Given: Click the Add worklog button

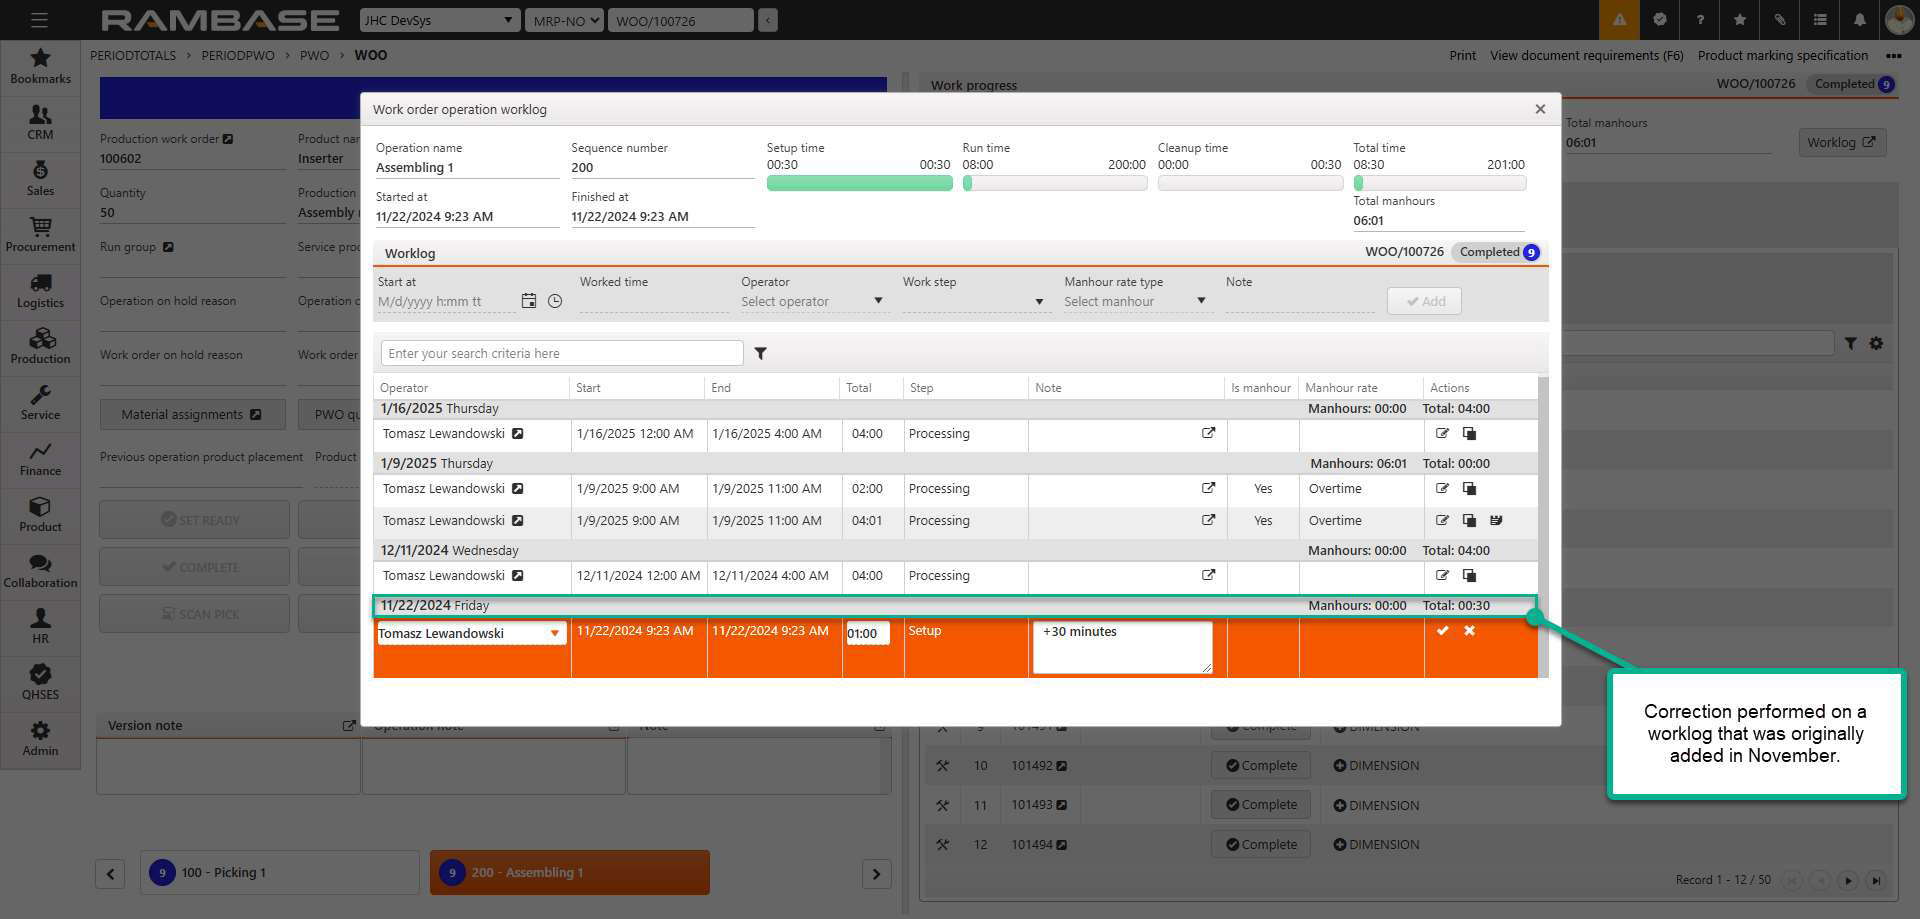Looking at the screenshot, I should (1424, 301).
